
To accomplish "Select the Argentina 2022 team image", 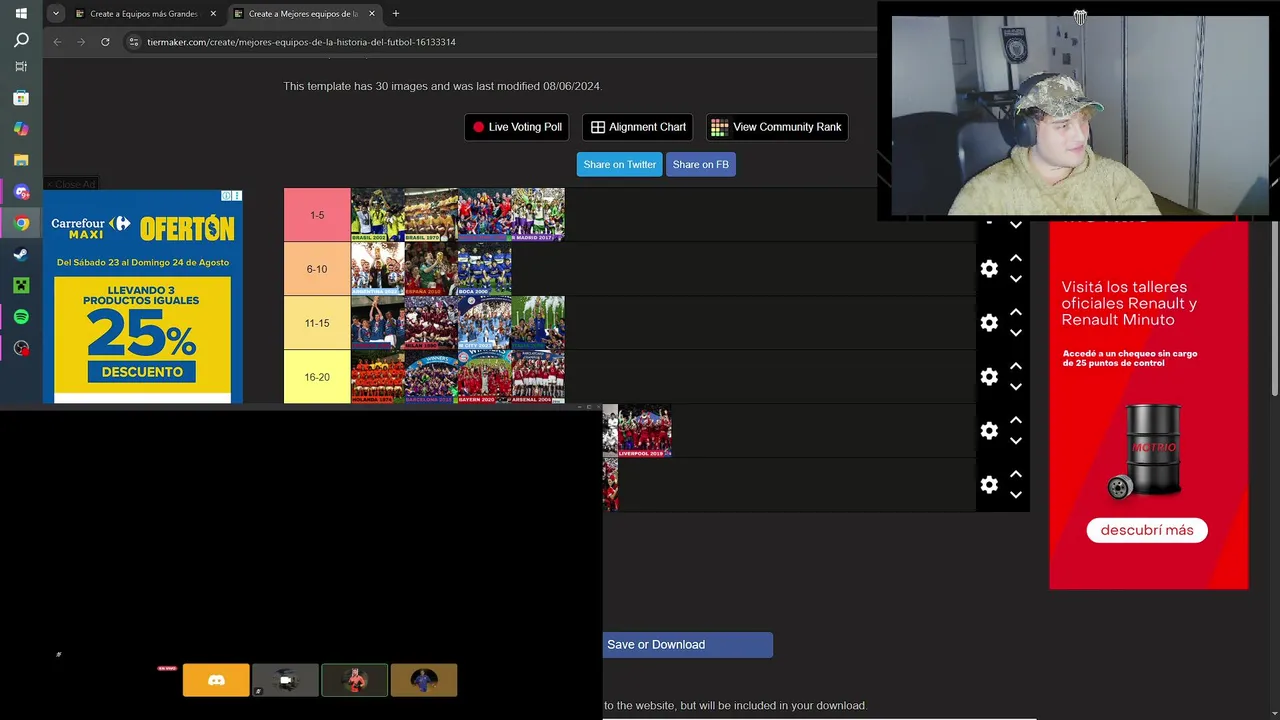I will (378, 269).
